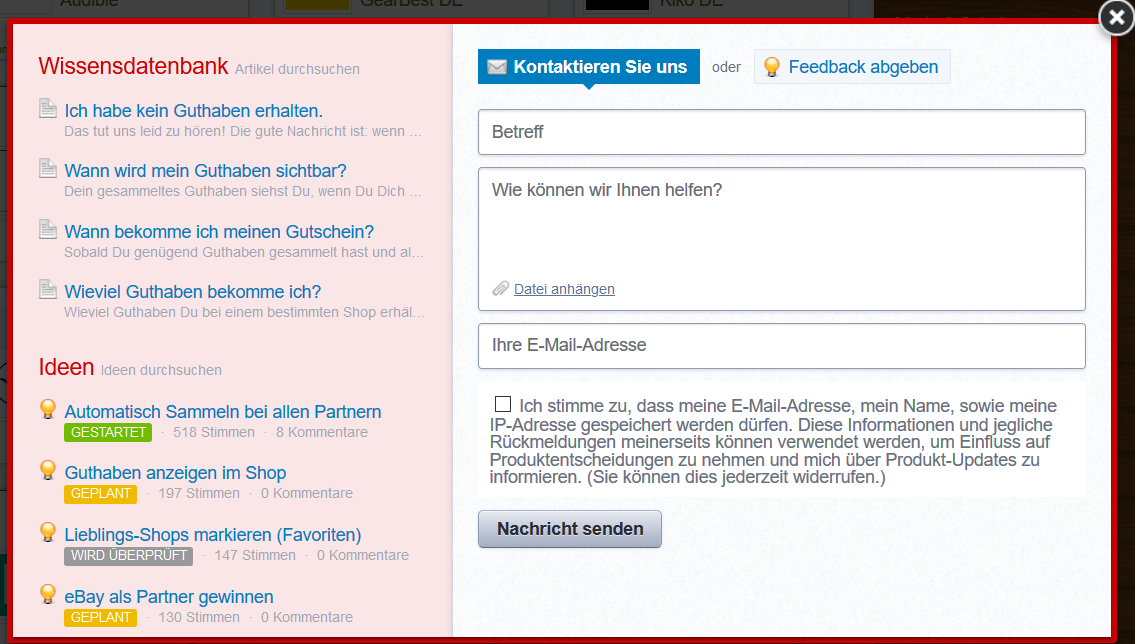Close the support dialog with the X
Image resolution: width=1135 pixels, height=644 pixels.
(1116, 17)
